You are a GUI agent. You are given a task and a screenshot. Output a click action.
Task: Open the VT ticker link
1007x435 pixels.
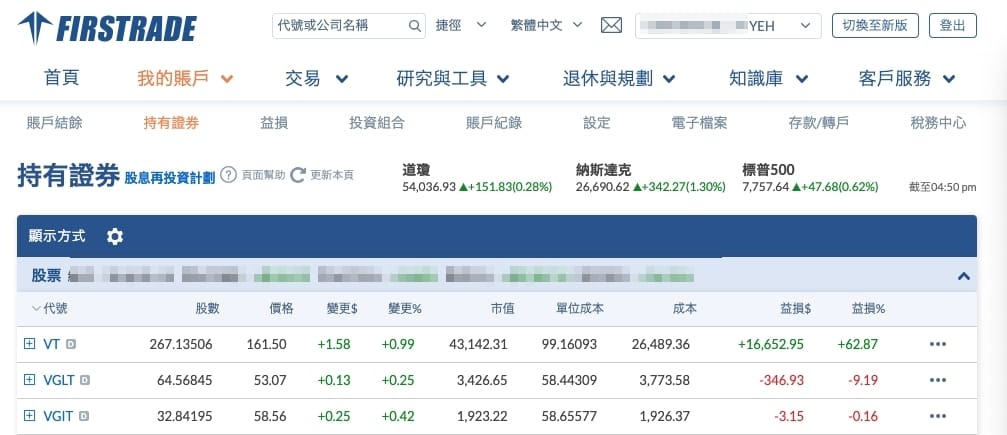[x=51, y=344]
